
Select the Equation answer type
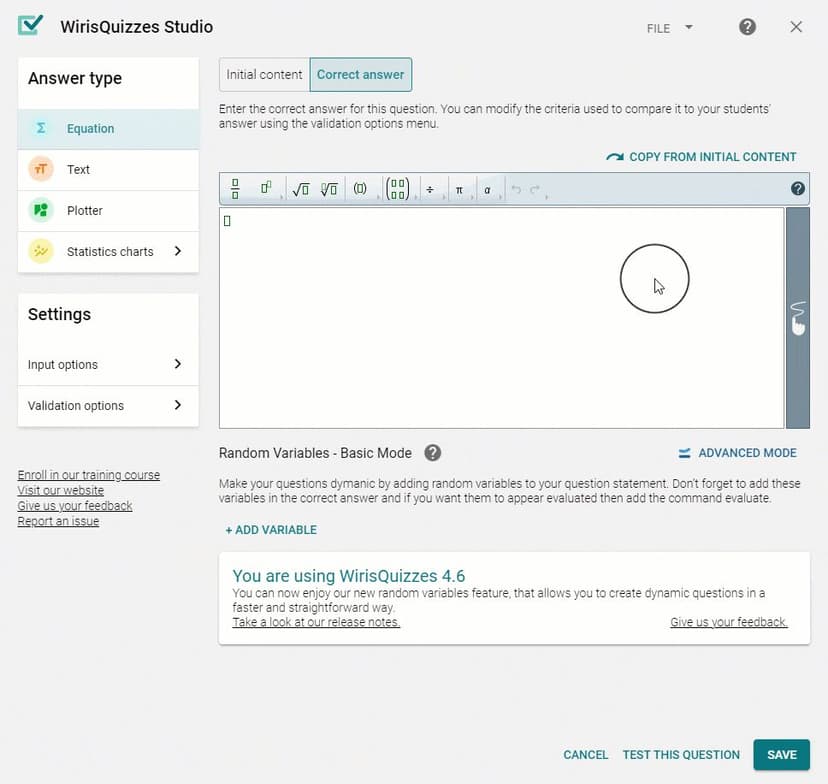108,129
